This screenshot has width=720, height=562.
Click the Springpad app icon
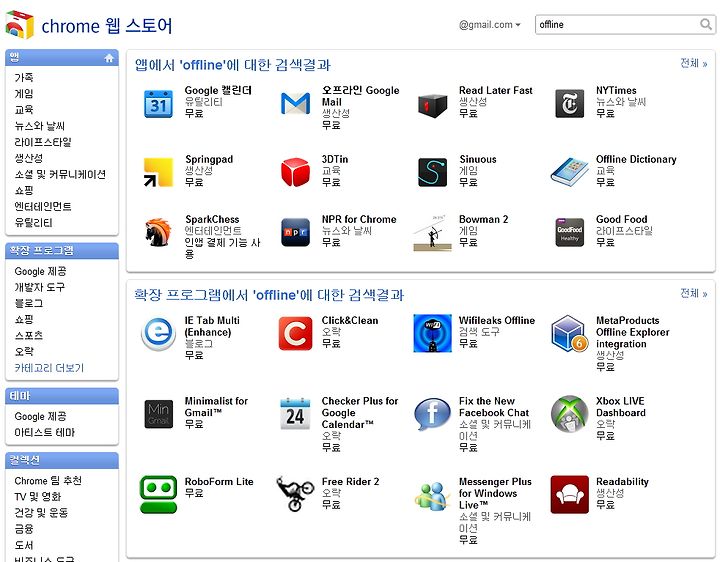[x=158, y=173]
